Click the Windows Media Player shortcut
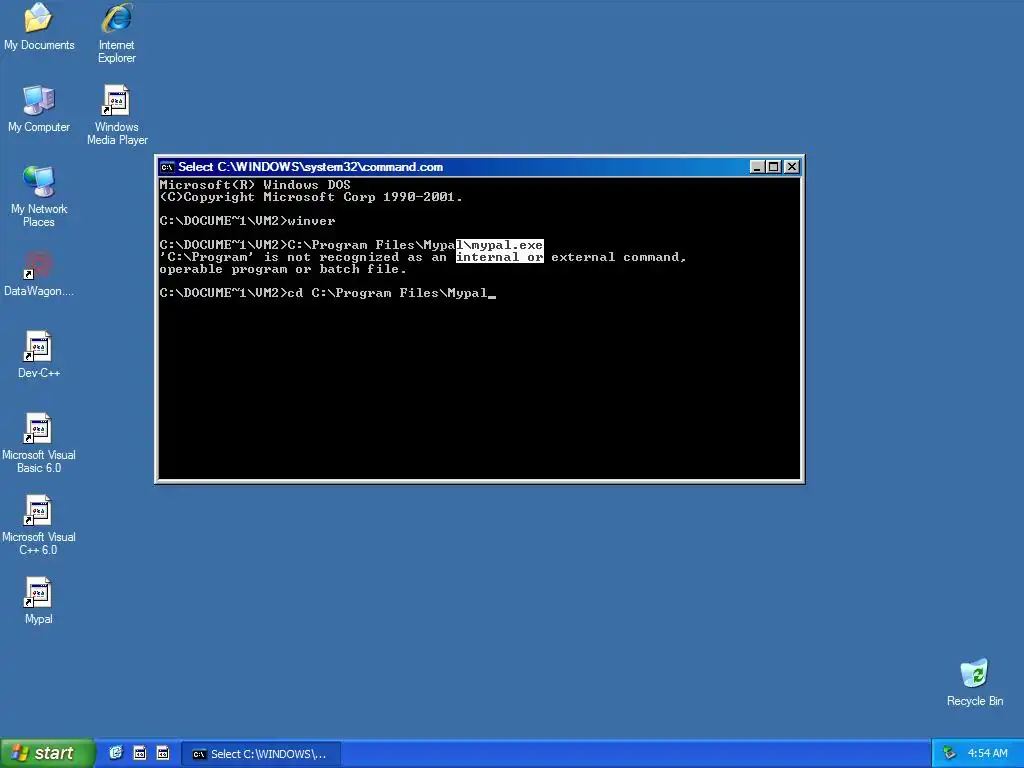Screen dimensions: 1024x768 (x=117, y=115)
